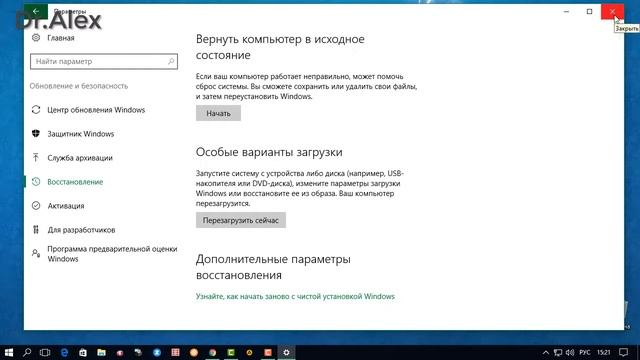Image resolution: width=640 pixels, height=360 pixels.
Task: Open Для разработчиков section
Action: [x=73, y=230]
